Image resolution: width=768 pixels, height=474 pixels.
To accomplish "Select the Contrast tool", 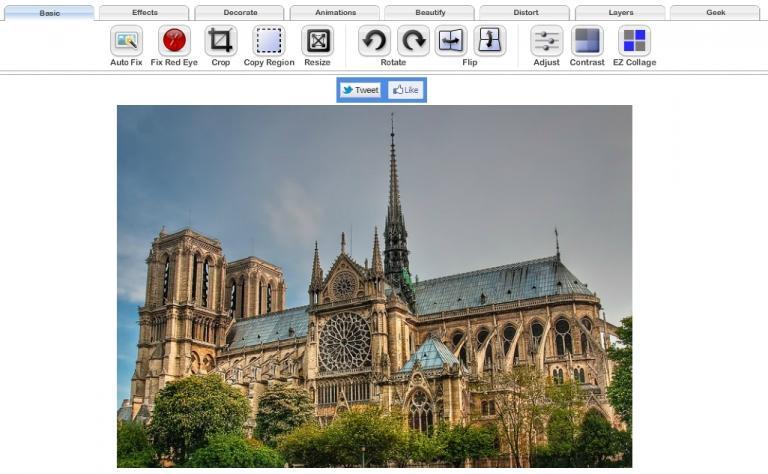I will (587, 41).
